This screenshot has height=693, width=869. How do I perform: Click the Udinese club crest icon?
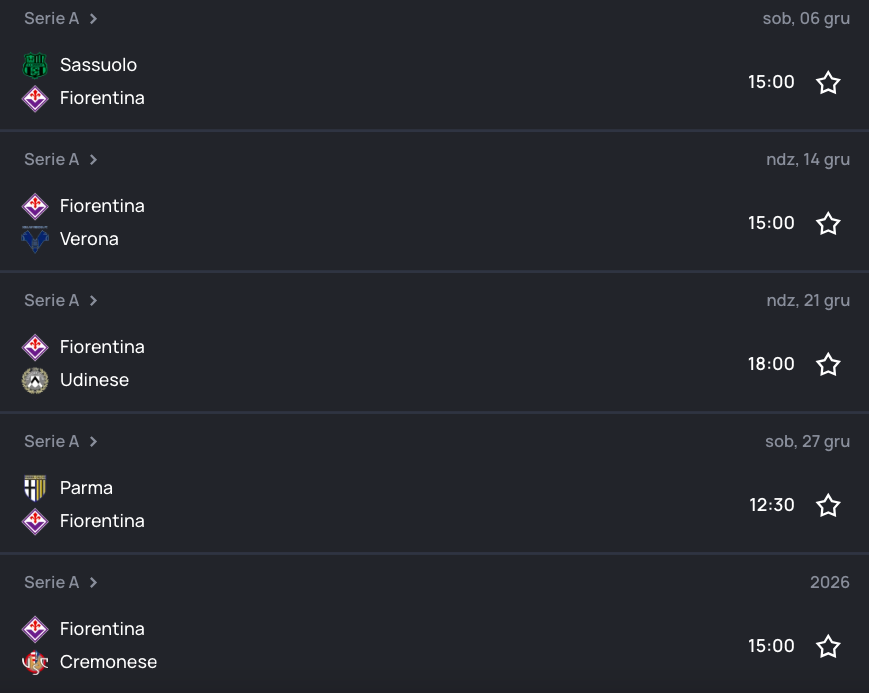pyautogui.click(x=35, y=380)
